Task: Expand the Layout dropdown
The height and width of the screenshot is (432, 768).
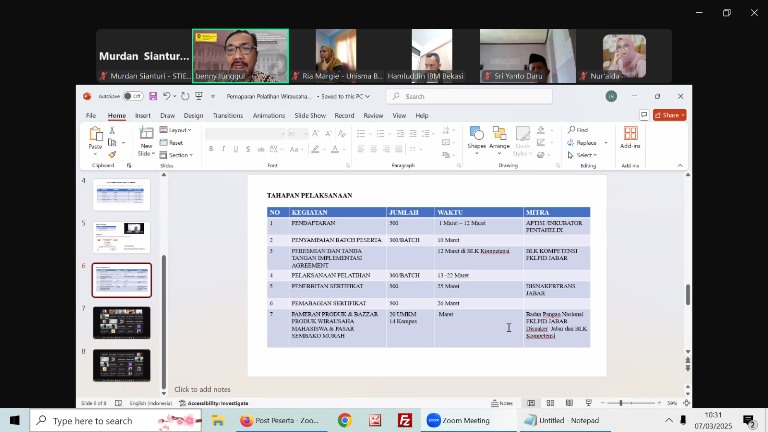Action: (178, 130)
